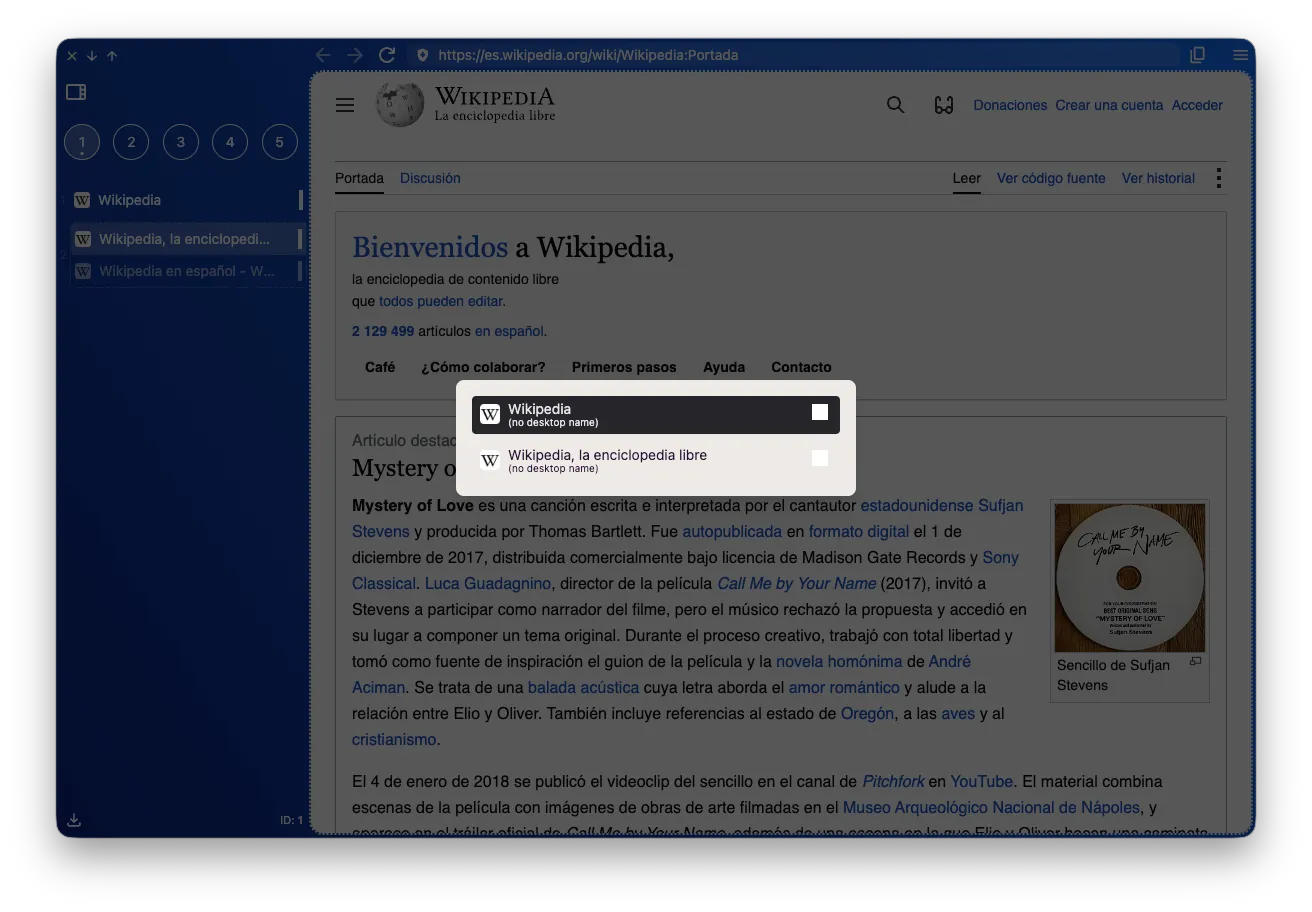Tick the checkbox for 'Wikipedia, la enciclopedia libre' row

[820, 458]
